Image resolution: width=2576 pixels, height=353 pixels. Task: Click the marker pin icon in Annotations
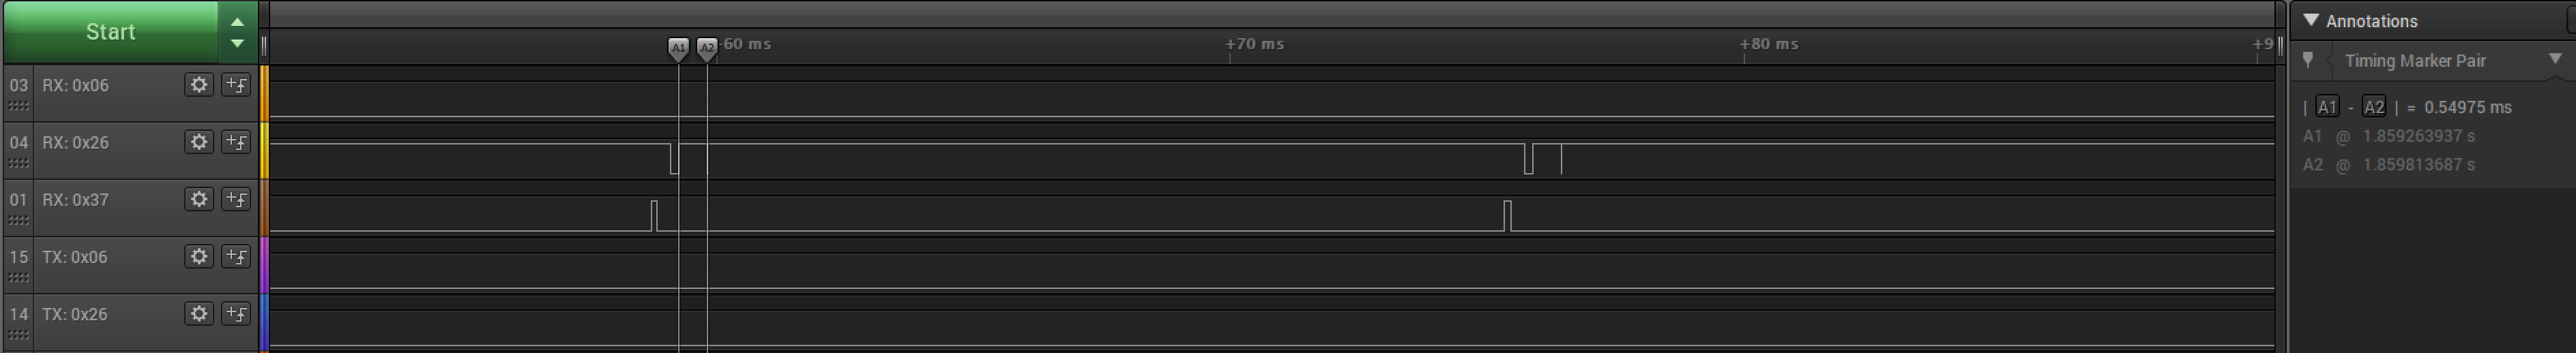coord(2308,61)
